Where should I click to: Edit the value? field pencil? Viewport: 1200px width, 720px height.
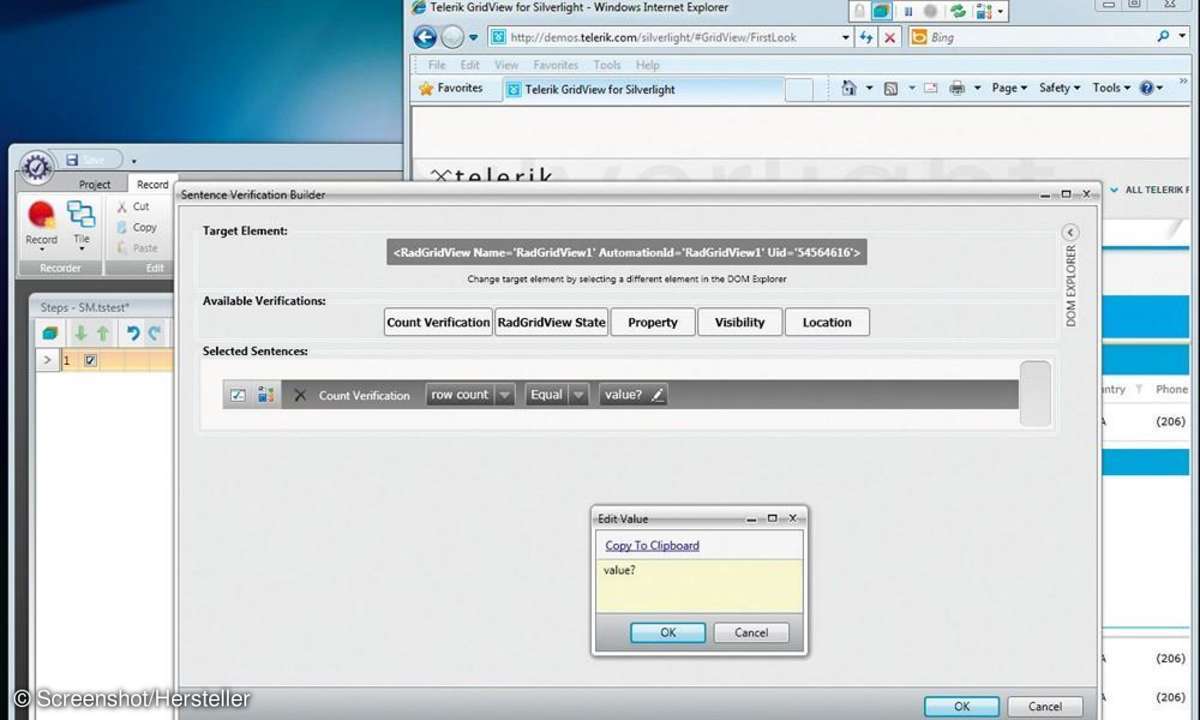click(x=657, y=395)
